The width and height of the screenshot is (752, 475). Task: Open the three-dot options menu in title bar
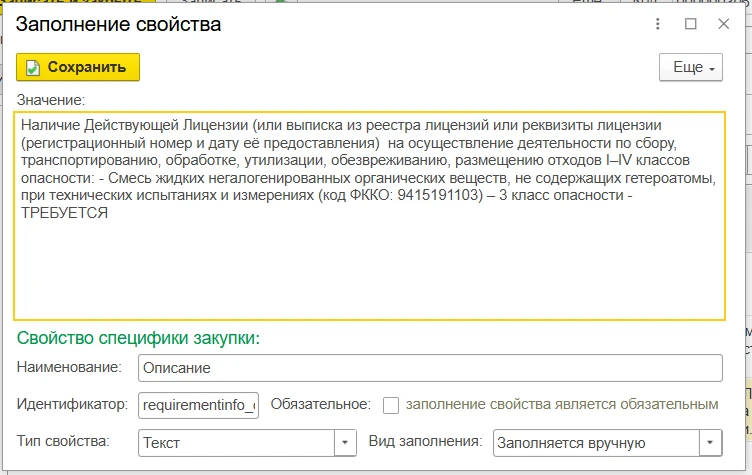click(658, 24)
